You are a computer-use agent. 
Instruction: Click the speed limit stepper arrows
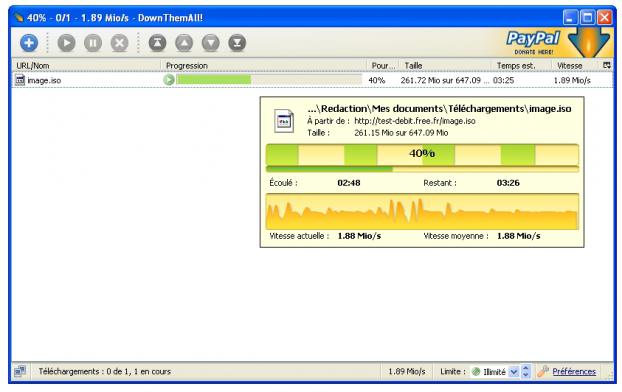point(526,371)
